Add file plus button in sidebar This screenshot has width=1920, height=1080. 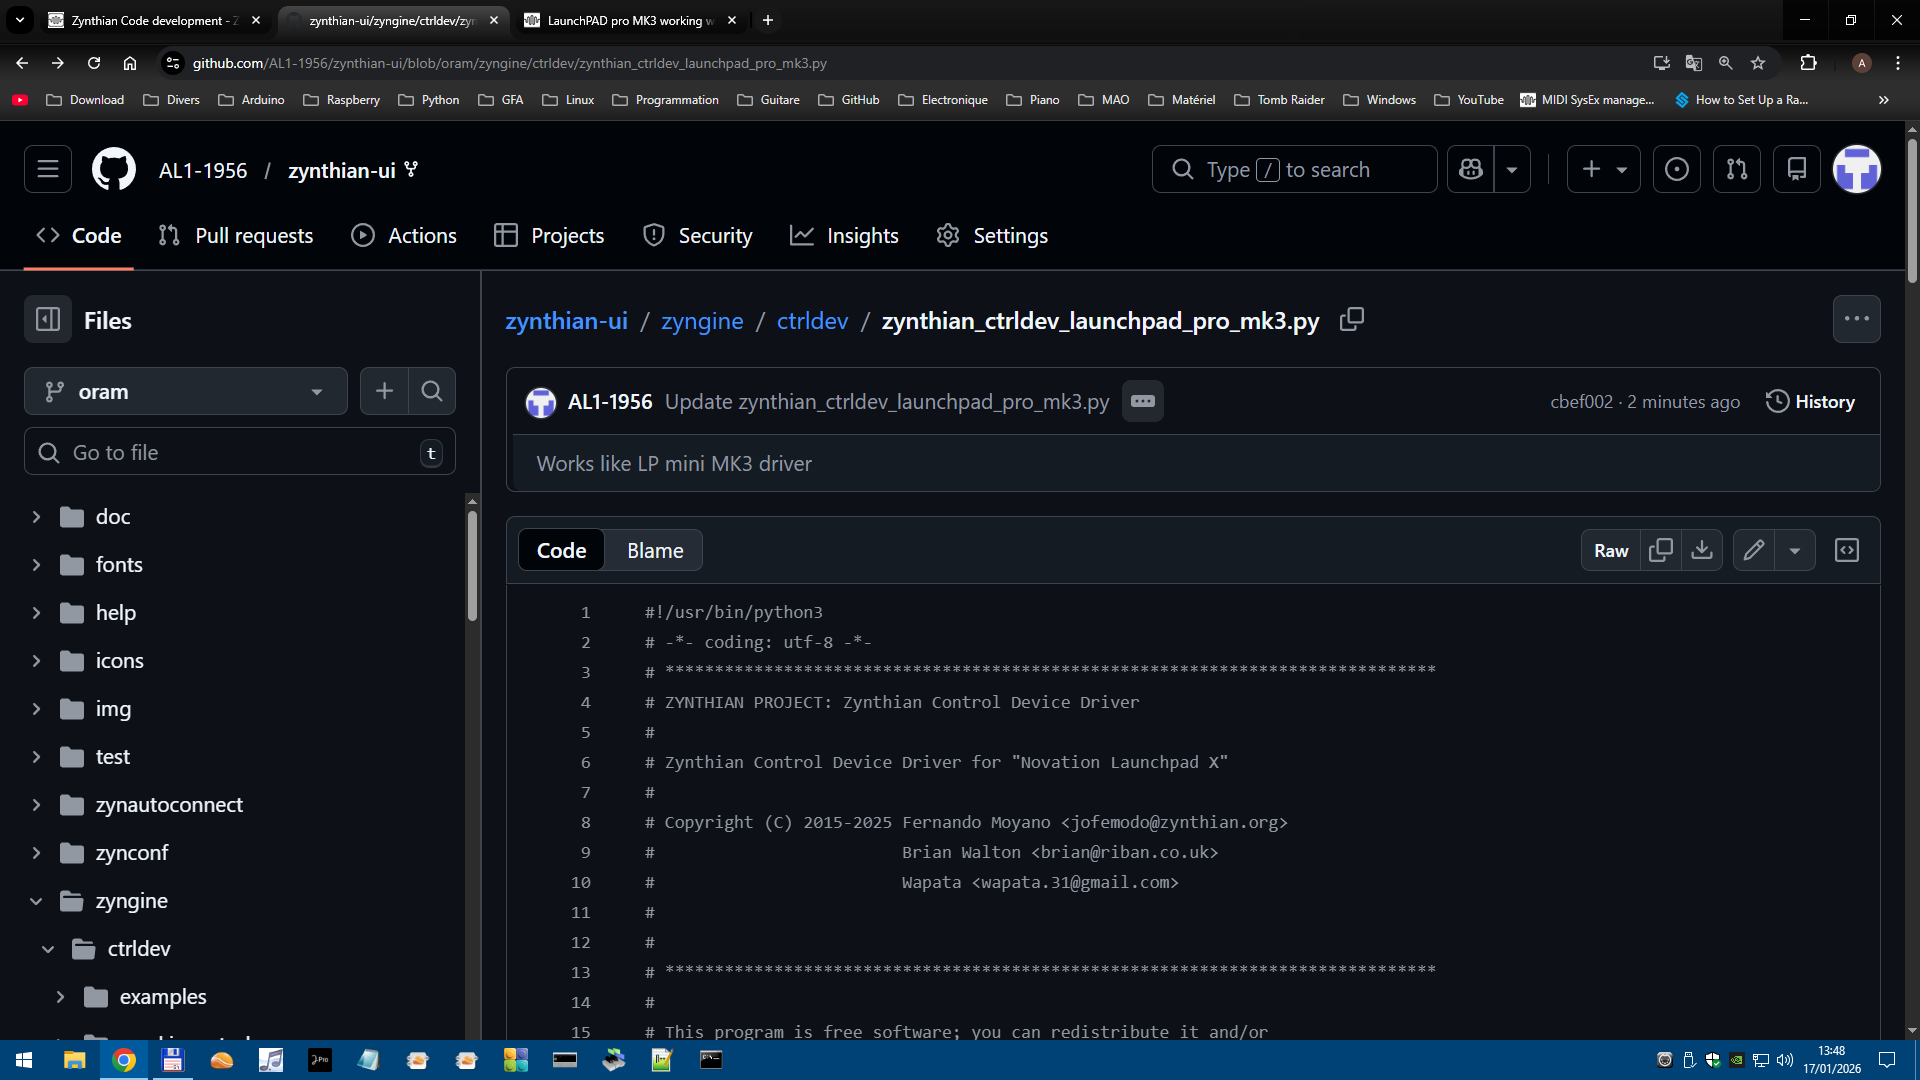tap(384, 391)
